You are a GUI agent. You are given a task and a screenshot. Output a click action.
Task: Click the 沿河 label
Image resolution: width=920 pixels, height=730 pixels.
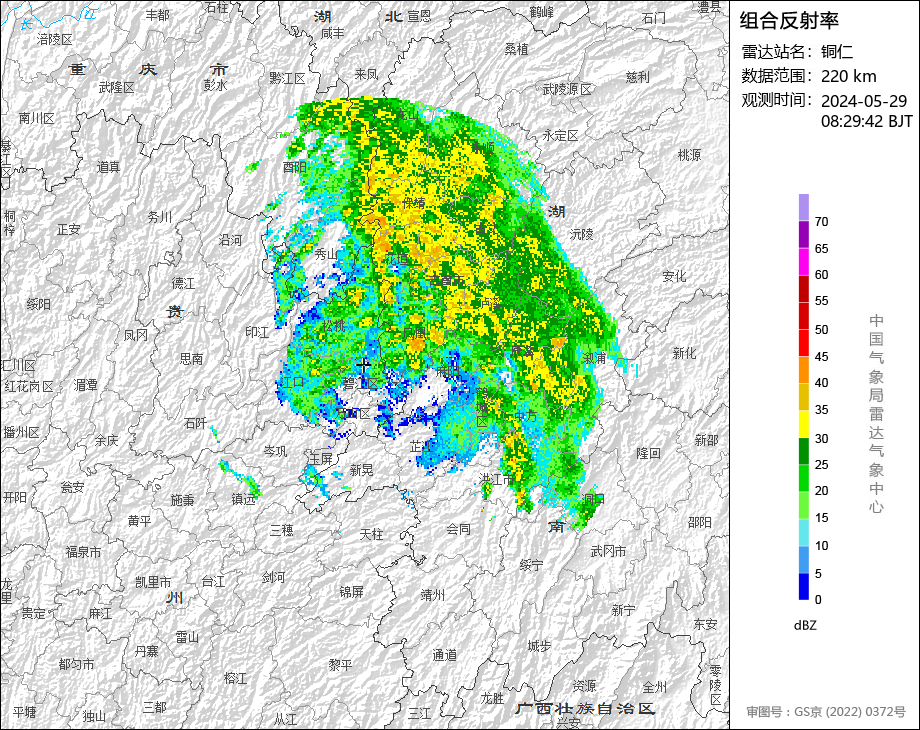(231, 240)
